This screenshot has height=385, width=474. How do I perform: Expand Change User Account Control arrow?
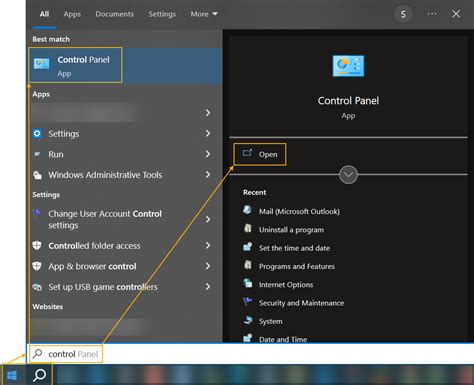[208, 219]
